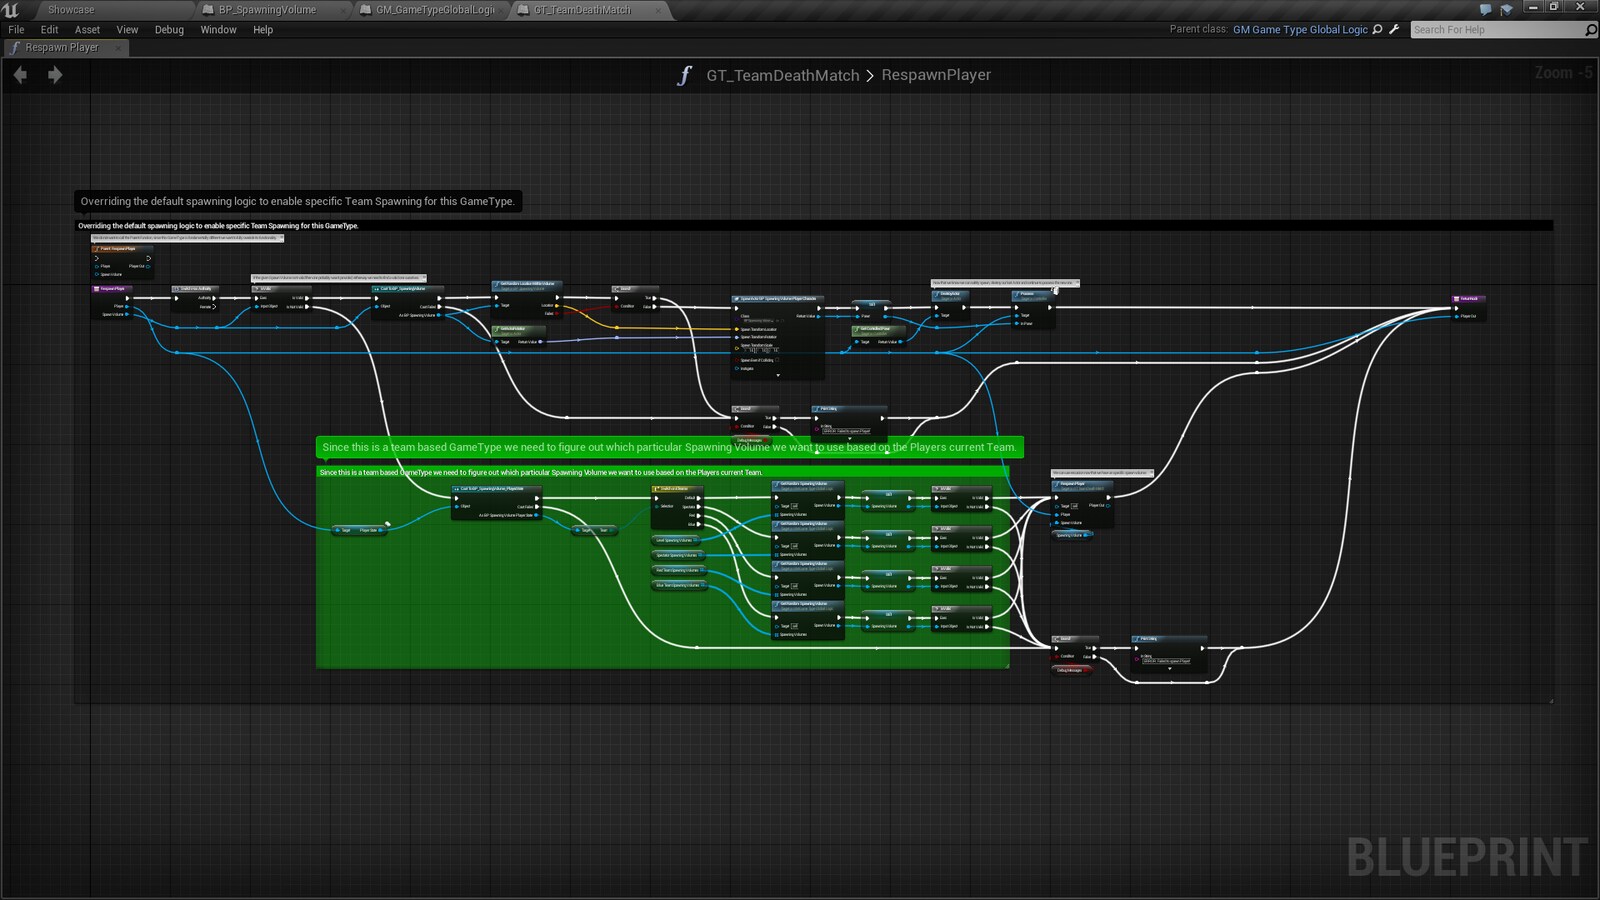Expand the hidden pins chevron on the SpawnActor node

(x=778, y=375)
